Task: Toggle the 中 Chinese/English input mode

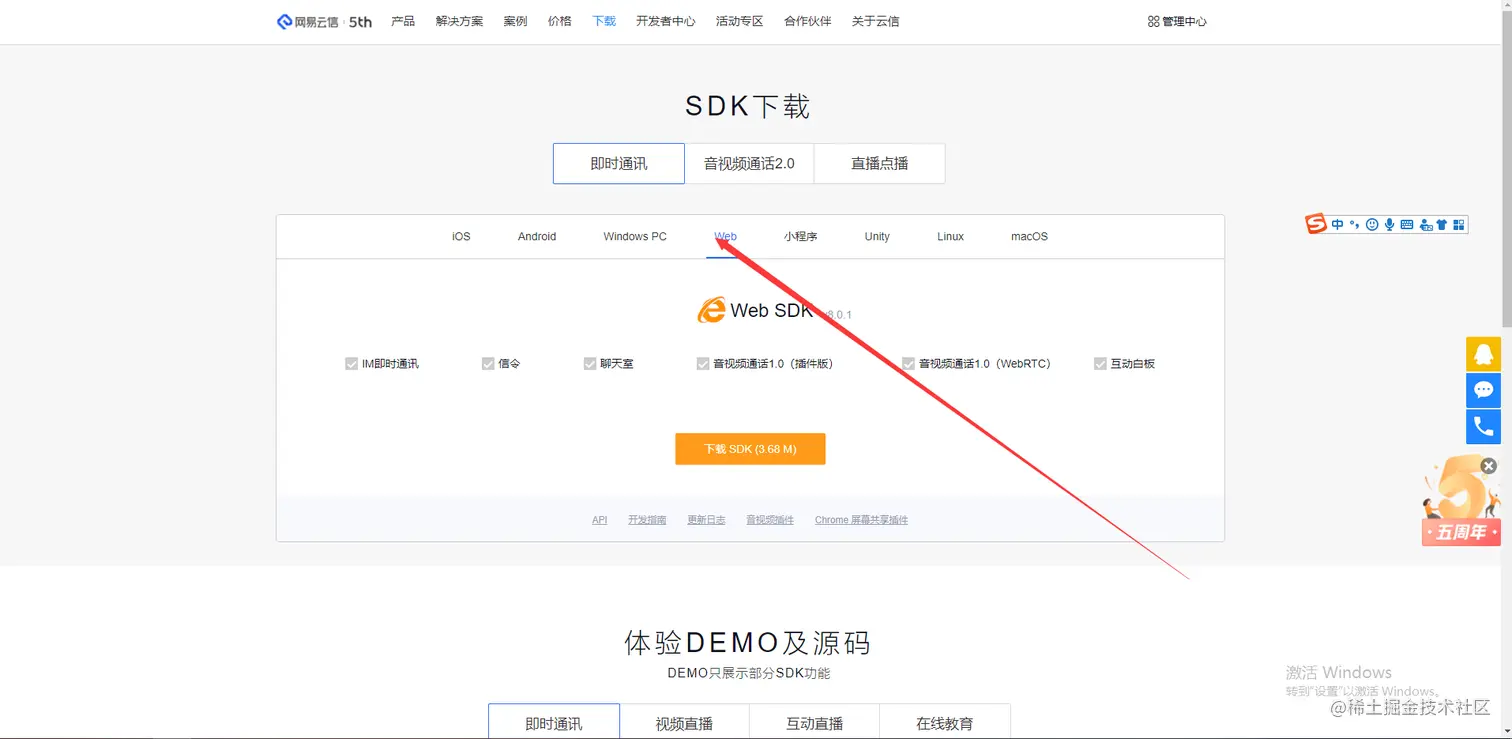Action: click(1337, 225)
